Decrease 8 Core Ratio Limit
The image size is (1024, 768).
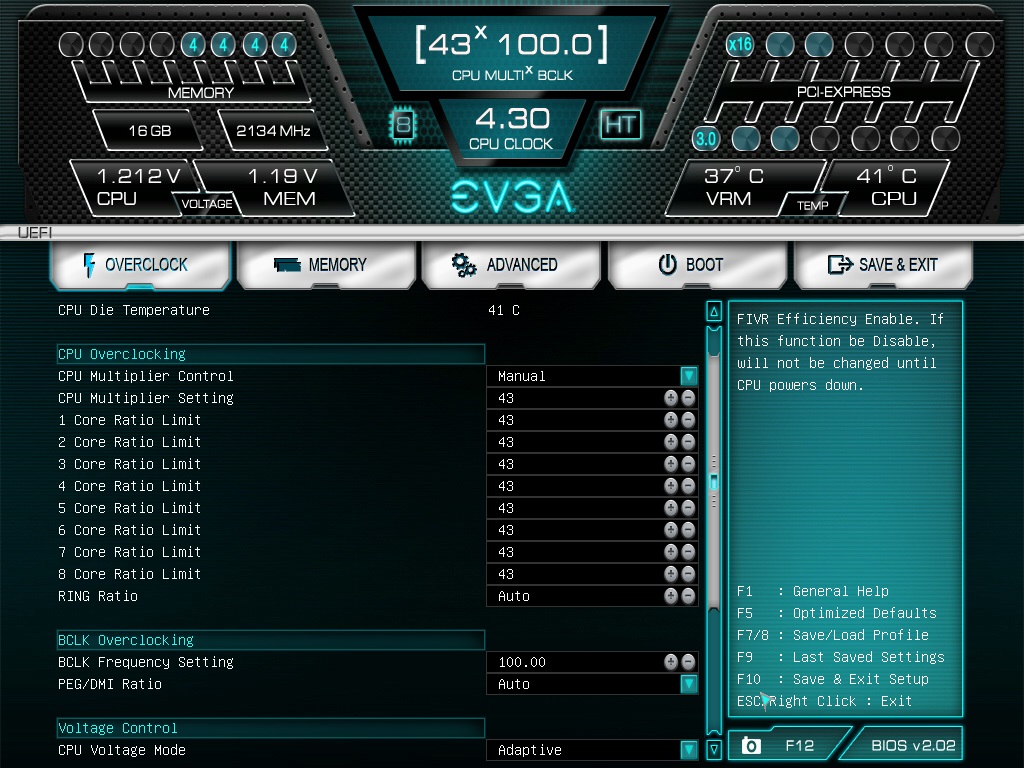(x=688, y=574)
